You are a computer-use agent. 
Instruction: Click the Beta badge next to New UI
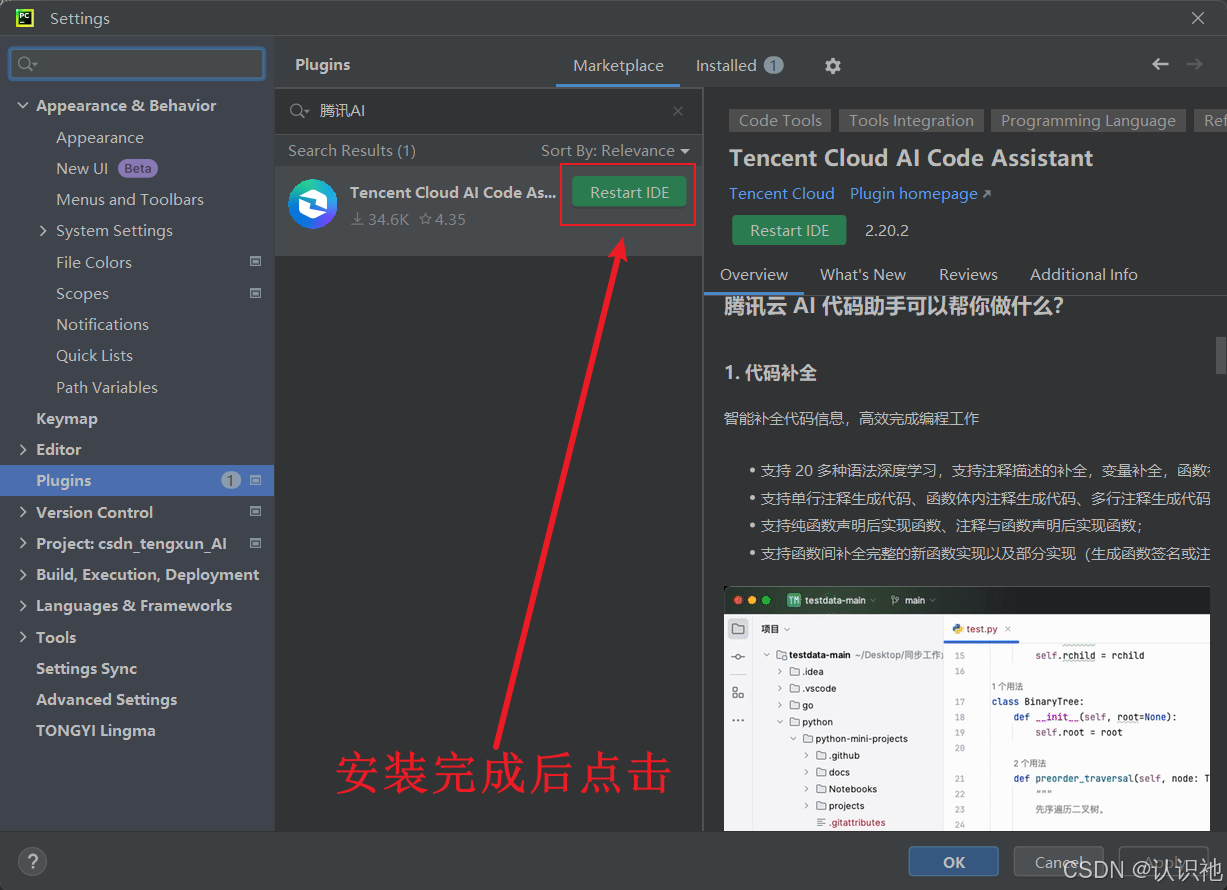click(x=138, y=168)
